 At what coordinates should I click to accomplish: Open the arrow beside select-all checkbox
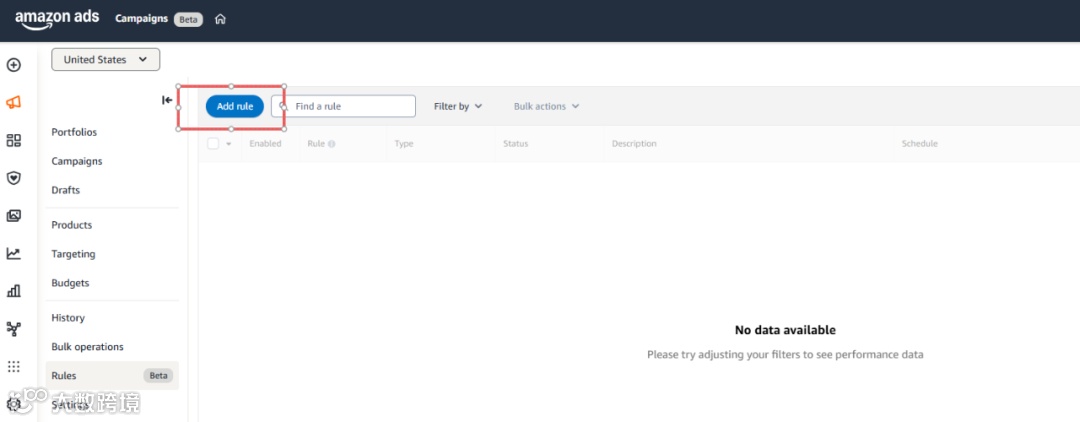click(x=229, y=144)
